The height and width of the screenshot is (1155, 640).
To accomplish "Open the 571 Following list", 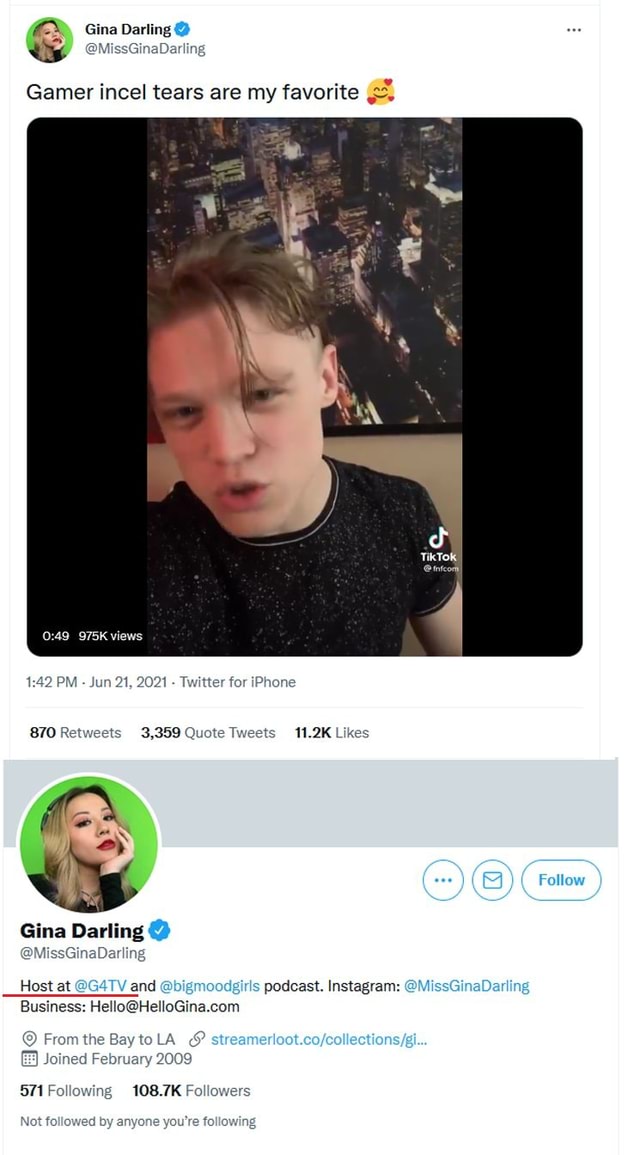I will 66,1091.
